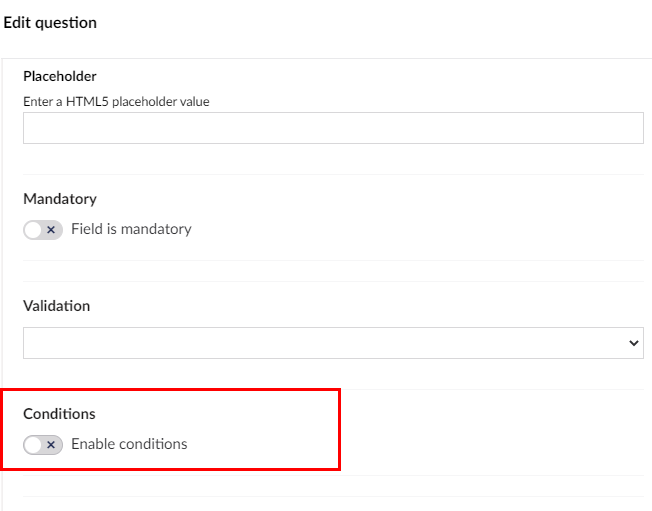The height and width of the screenshot is (511, 652).
Task: Open the Validation dropdown box
Action: pyautogui.click(x=333, y=343)
